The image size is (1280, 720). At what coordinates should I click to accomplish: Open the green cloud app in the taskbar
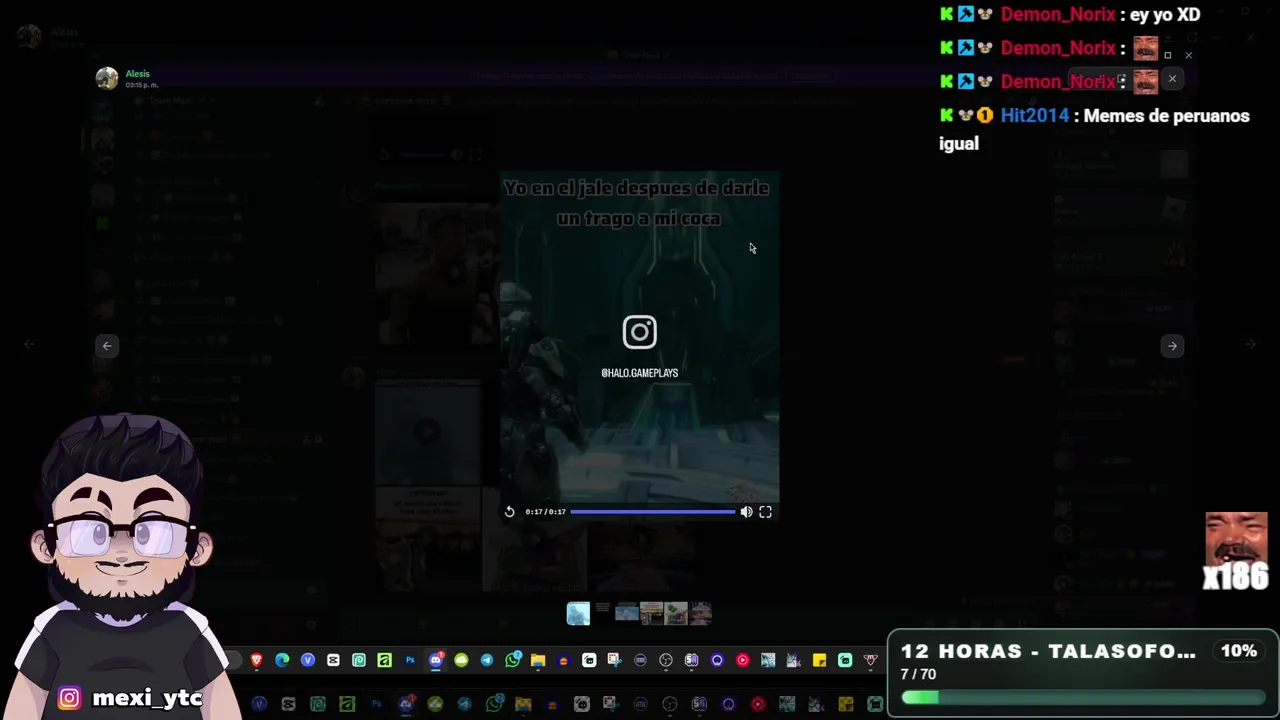[461, 660]
